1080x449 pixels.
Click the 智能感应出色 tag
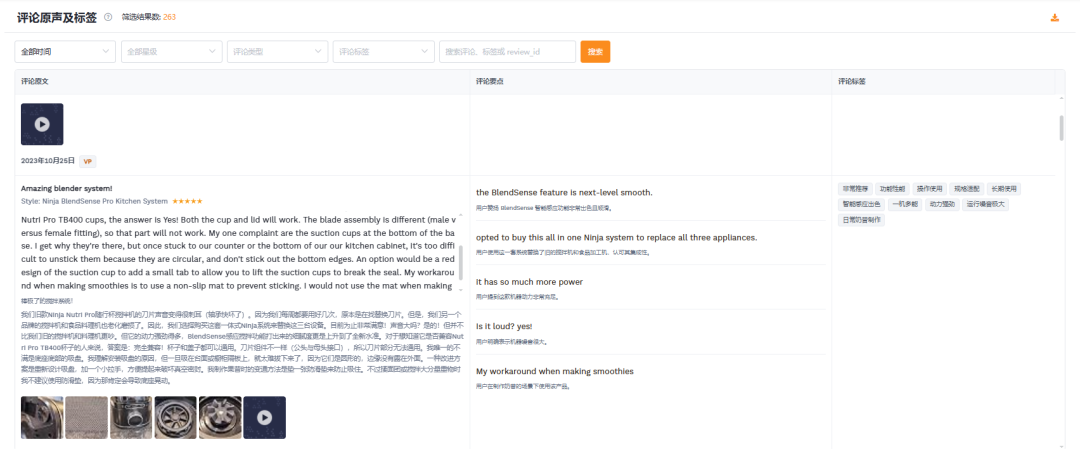(861, 205)
